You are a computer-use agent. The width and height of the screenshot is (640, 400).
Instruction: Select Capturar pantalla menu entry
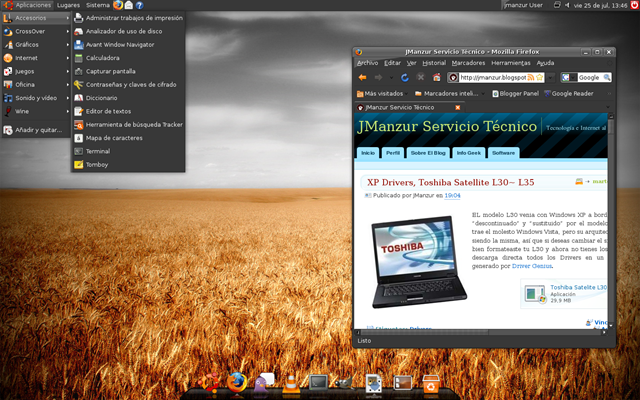click(x=128, y=71)
